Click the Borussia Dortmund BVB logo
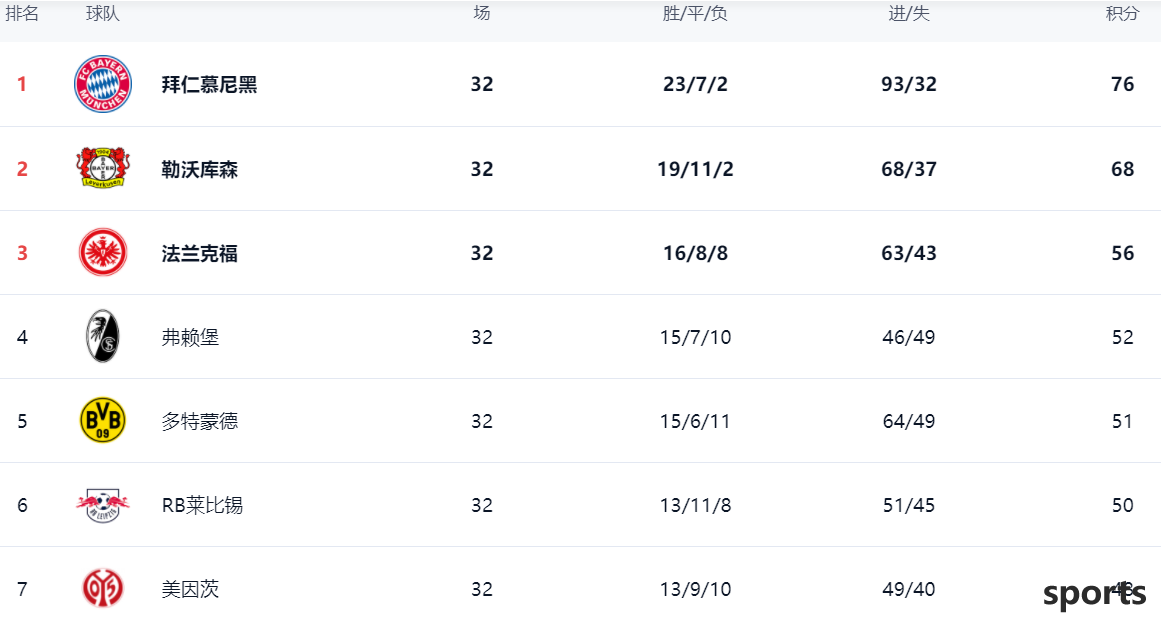This screenshot has height=625, width=1161. (x=103, y=421)
